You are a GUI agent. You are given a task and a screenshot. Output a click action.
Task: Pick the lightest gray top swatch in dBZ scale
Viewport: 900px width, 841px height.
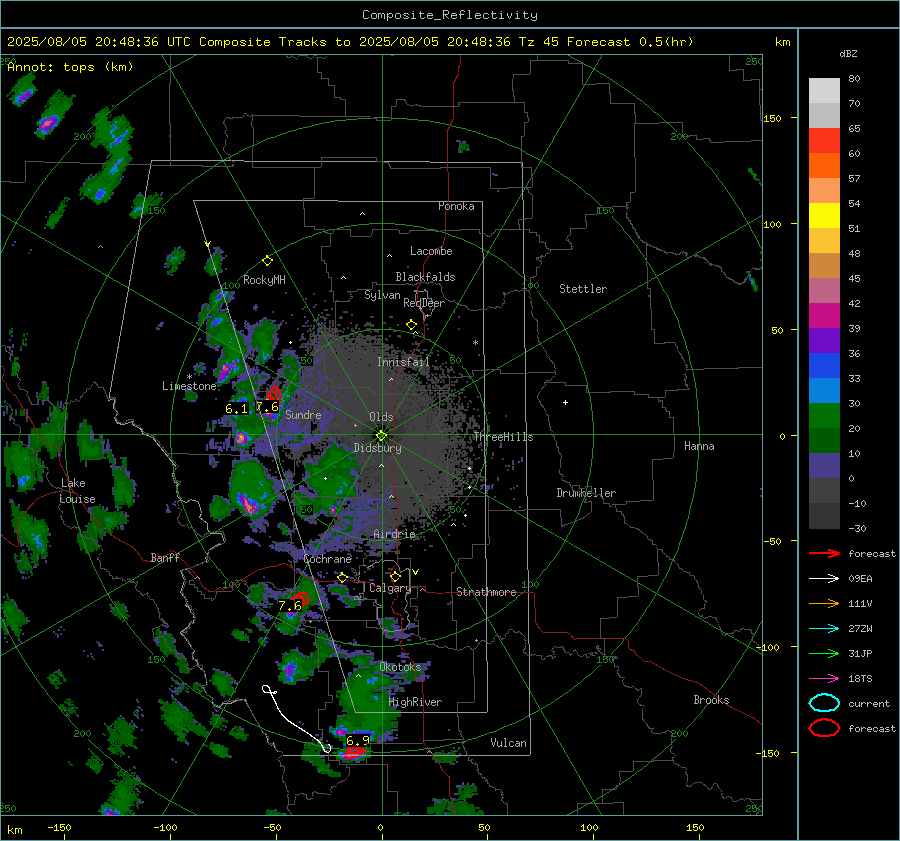tap(824, 90)
